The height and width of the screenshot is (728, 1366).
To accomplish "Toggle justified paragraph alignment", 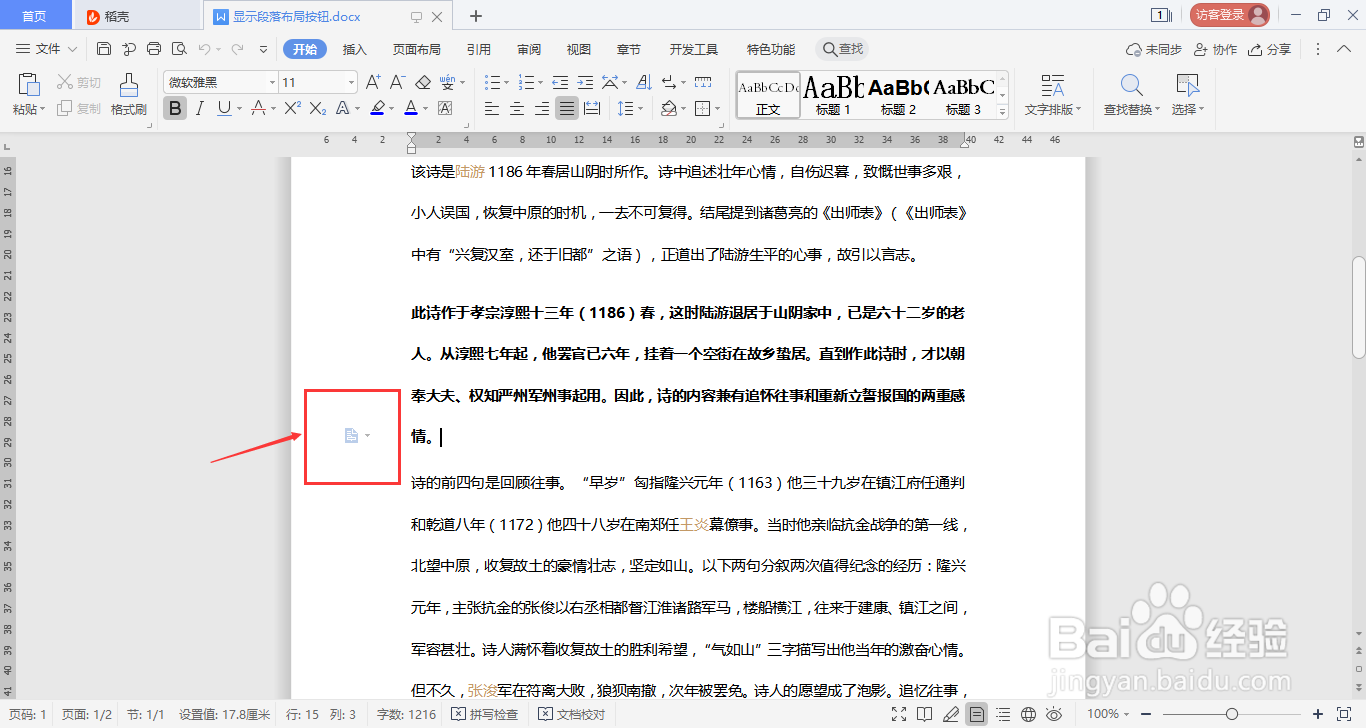I will 566,107.
